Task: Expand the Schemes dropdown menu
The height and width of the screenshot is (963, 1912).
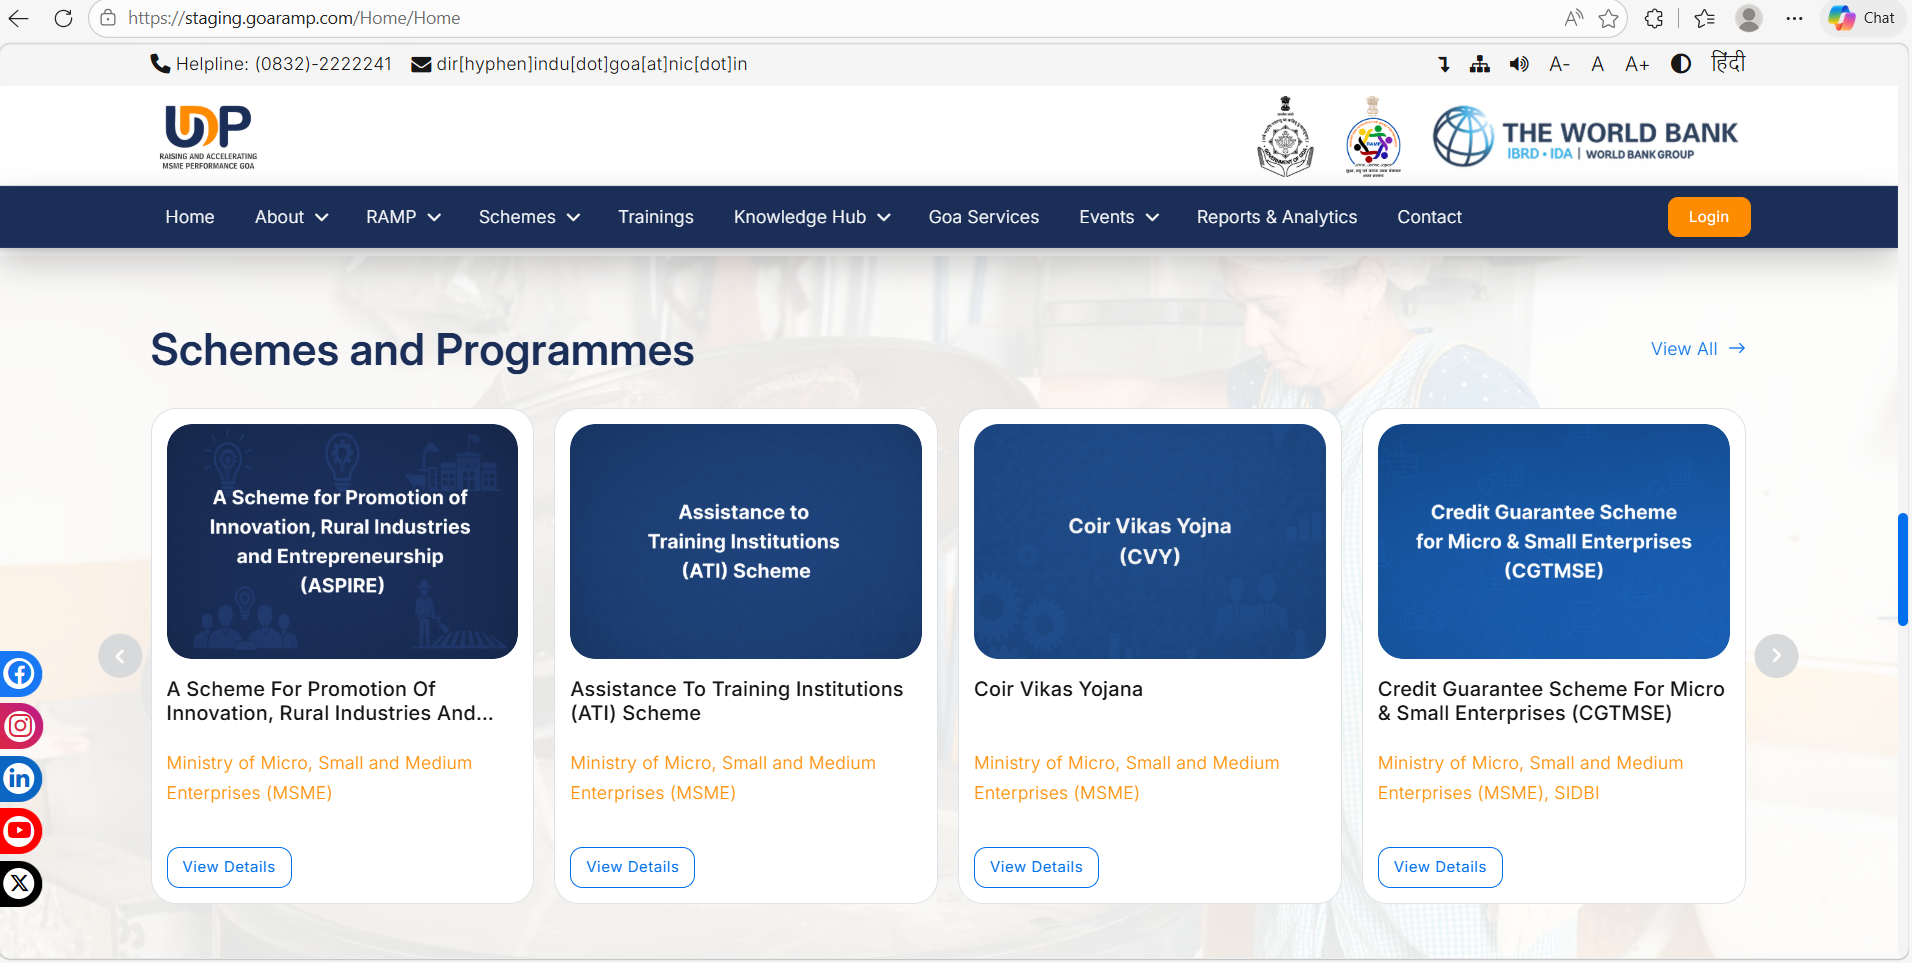Action: point(529,217)
